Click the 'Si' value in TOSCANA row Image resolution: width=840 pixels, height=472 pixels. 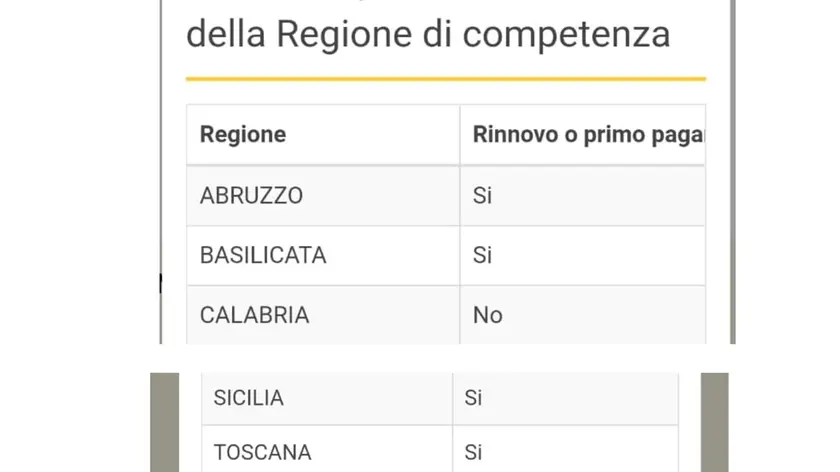[x=473, y=453]
